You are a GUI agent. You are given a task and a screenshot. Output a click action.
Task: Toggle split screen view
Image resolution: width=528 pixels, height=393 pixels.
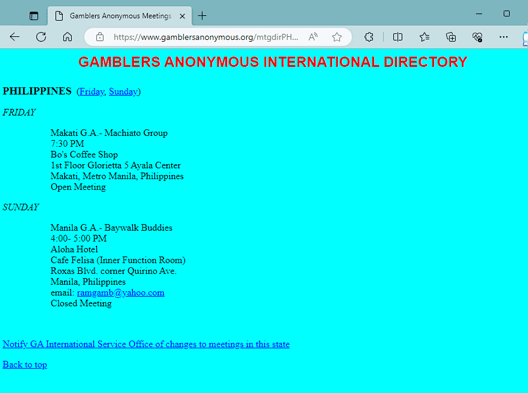click(398, 37)
